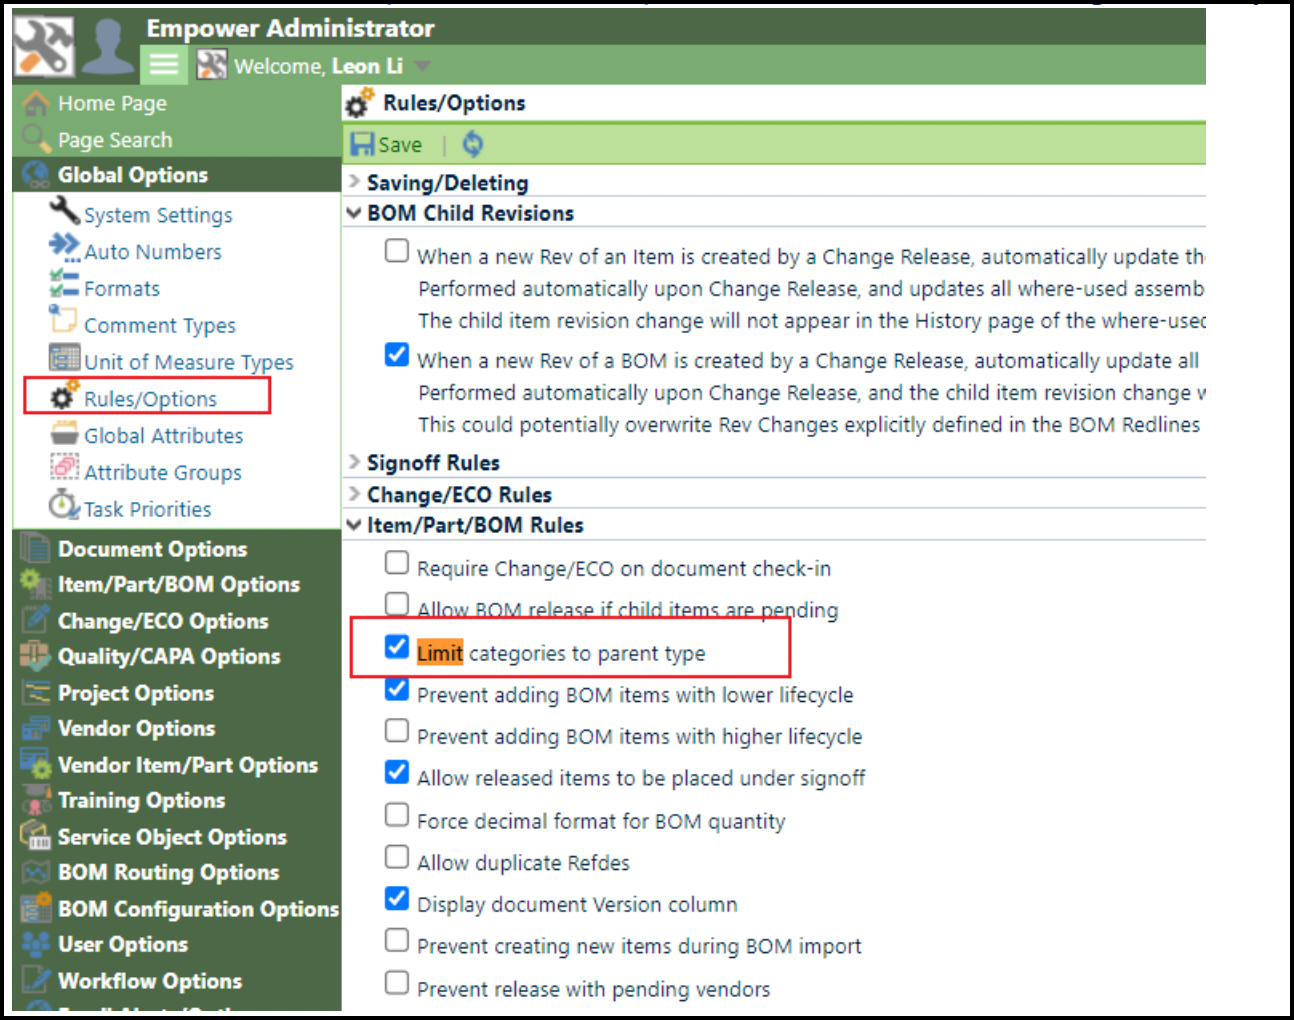Toggle Limit categories to parent type checkbox

(397, 647)
